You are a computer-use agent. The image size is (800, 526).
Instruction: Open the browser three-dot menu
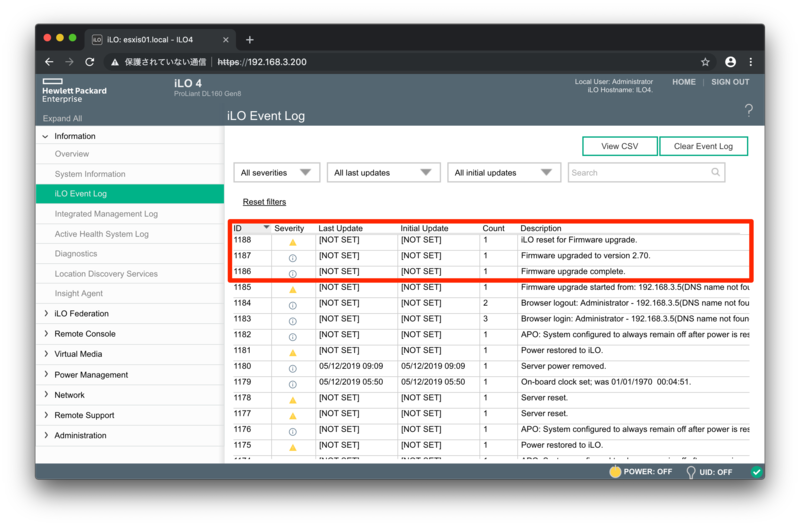751,62
